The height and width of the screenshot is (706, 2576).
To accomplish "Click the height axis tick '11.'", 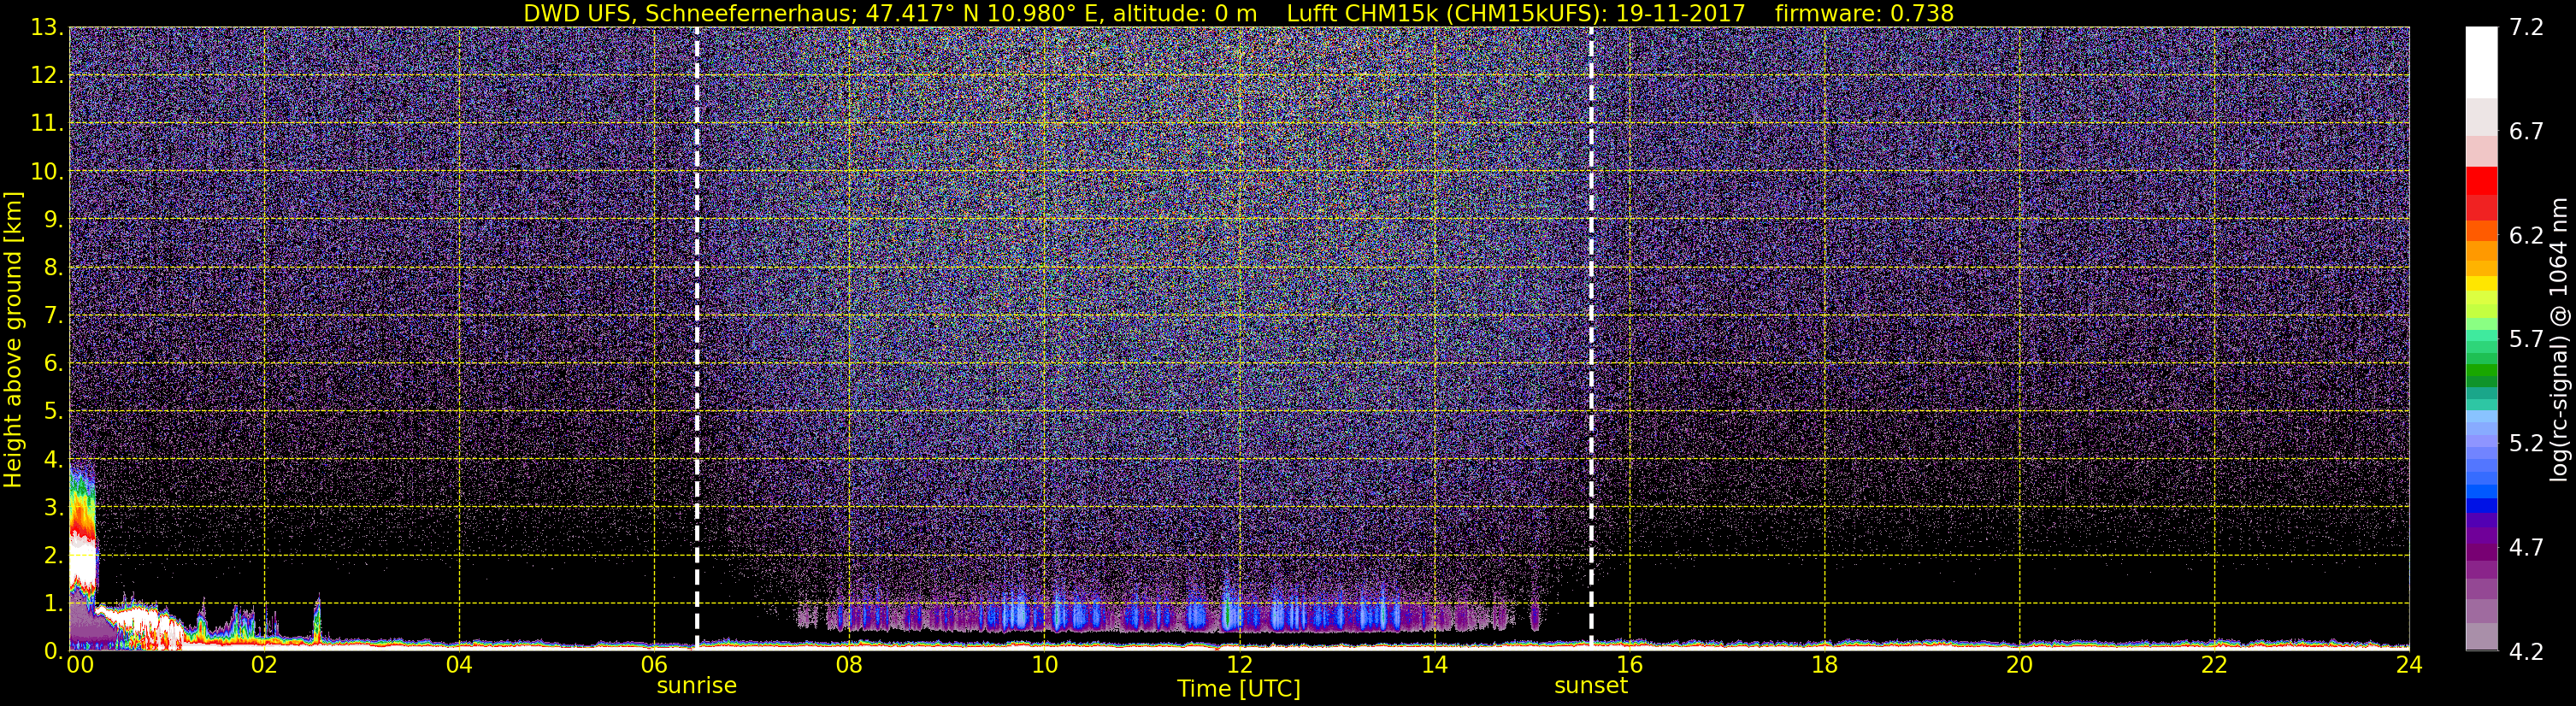I will (47, 123).
